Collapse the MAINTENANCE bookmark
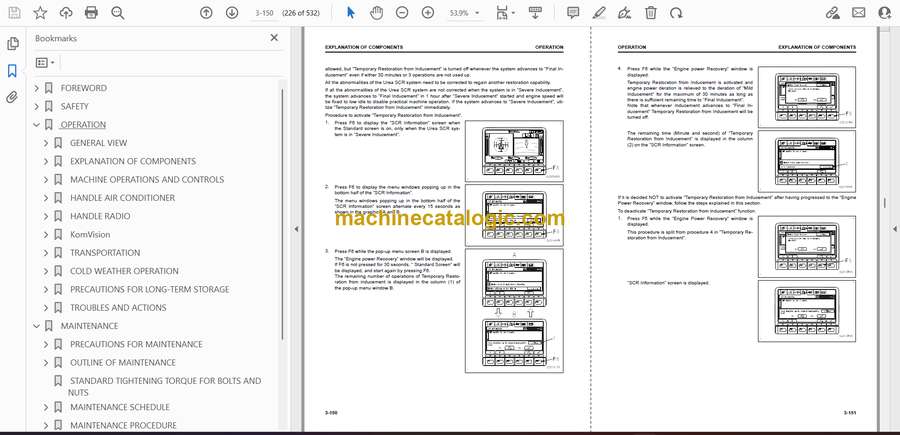This screenshot has height=435, width=900. click(37, 326)
